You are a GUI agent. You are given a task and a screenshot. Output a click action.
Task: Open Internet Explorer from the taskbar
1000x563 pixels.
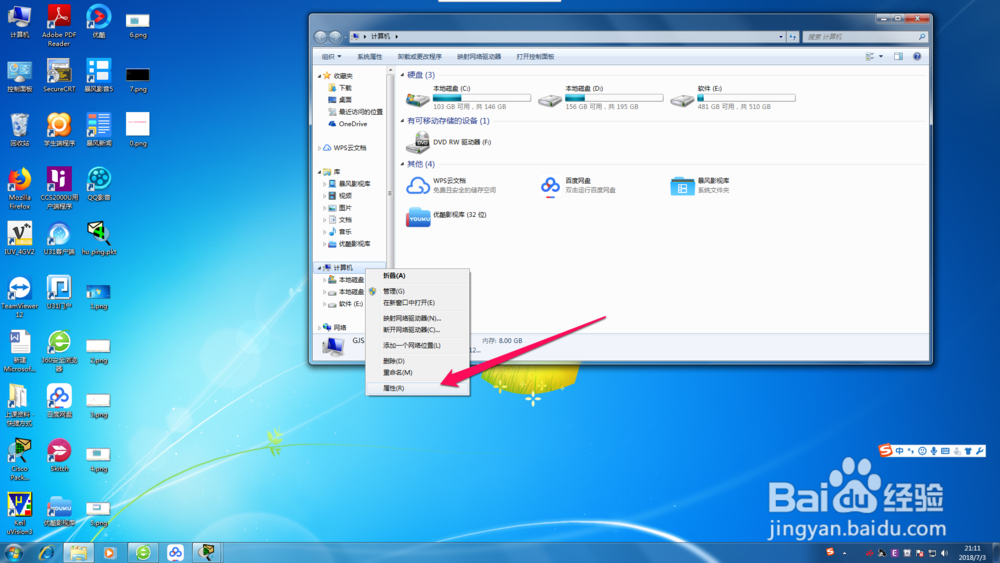(x=46, y=552)
